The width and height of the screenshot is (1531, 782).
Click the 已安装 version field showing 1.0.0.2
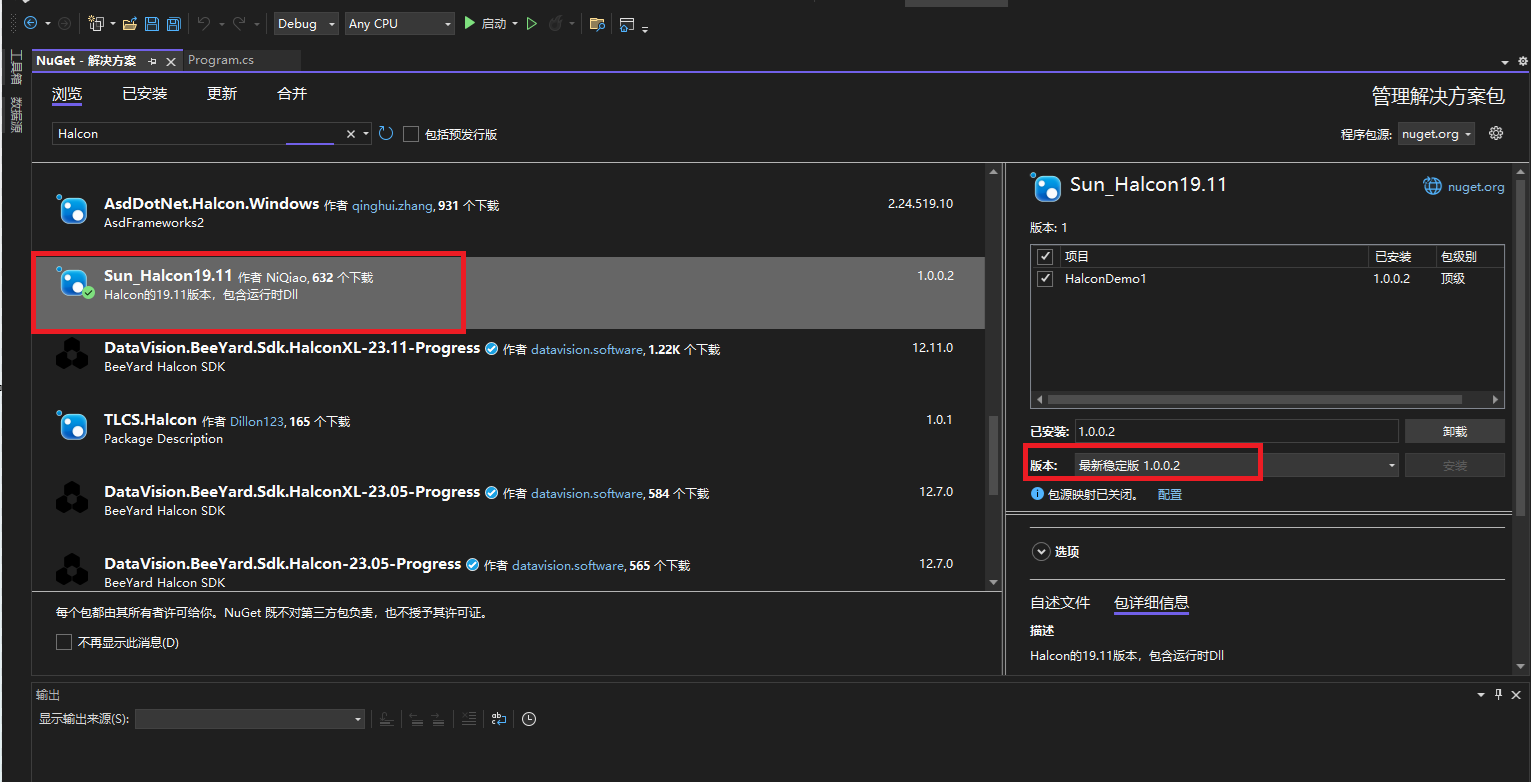[1236, 431]
